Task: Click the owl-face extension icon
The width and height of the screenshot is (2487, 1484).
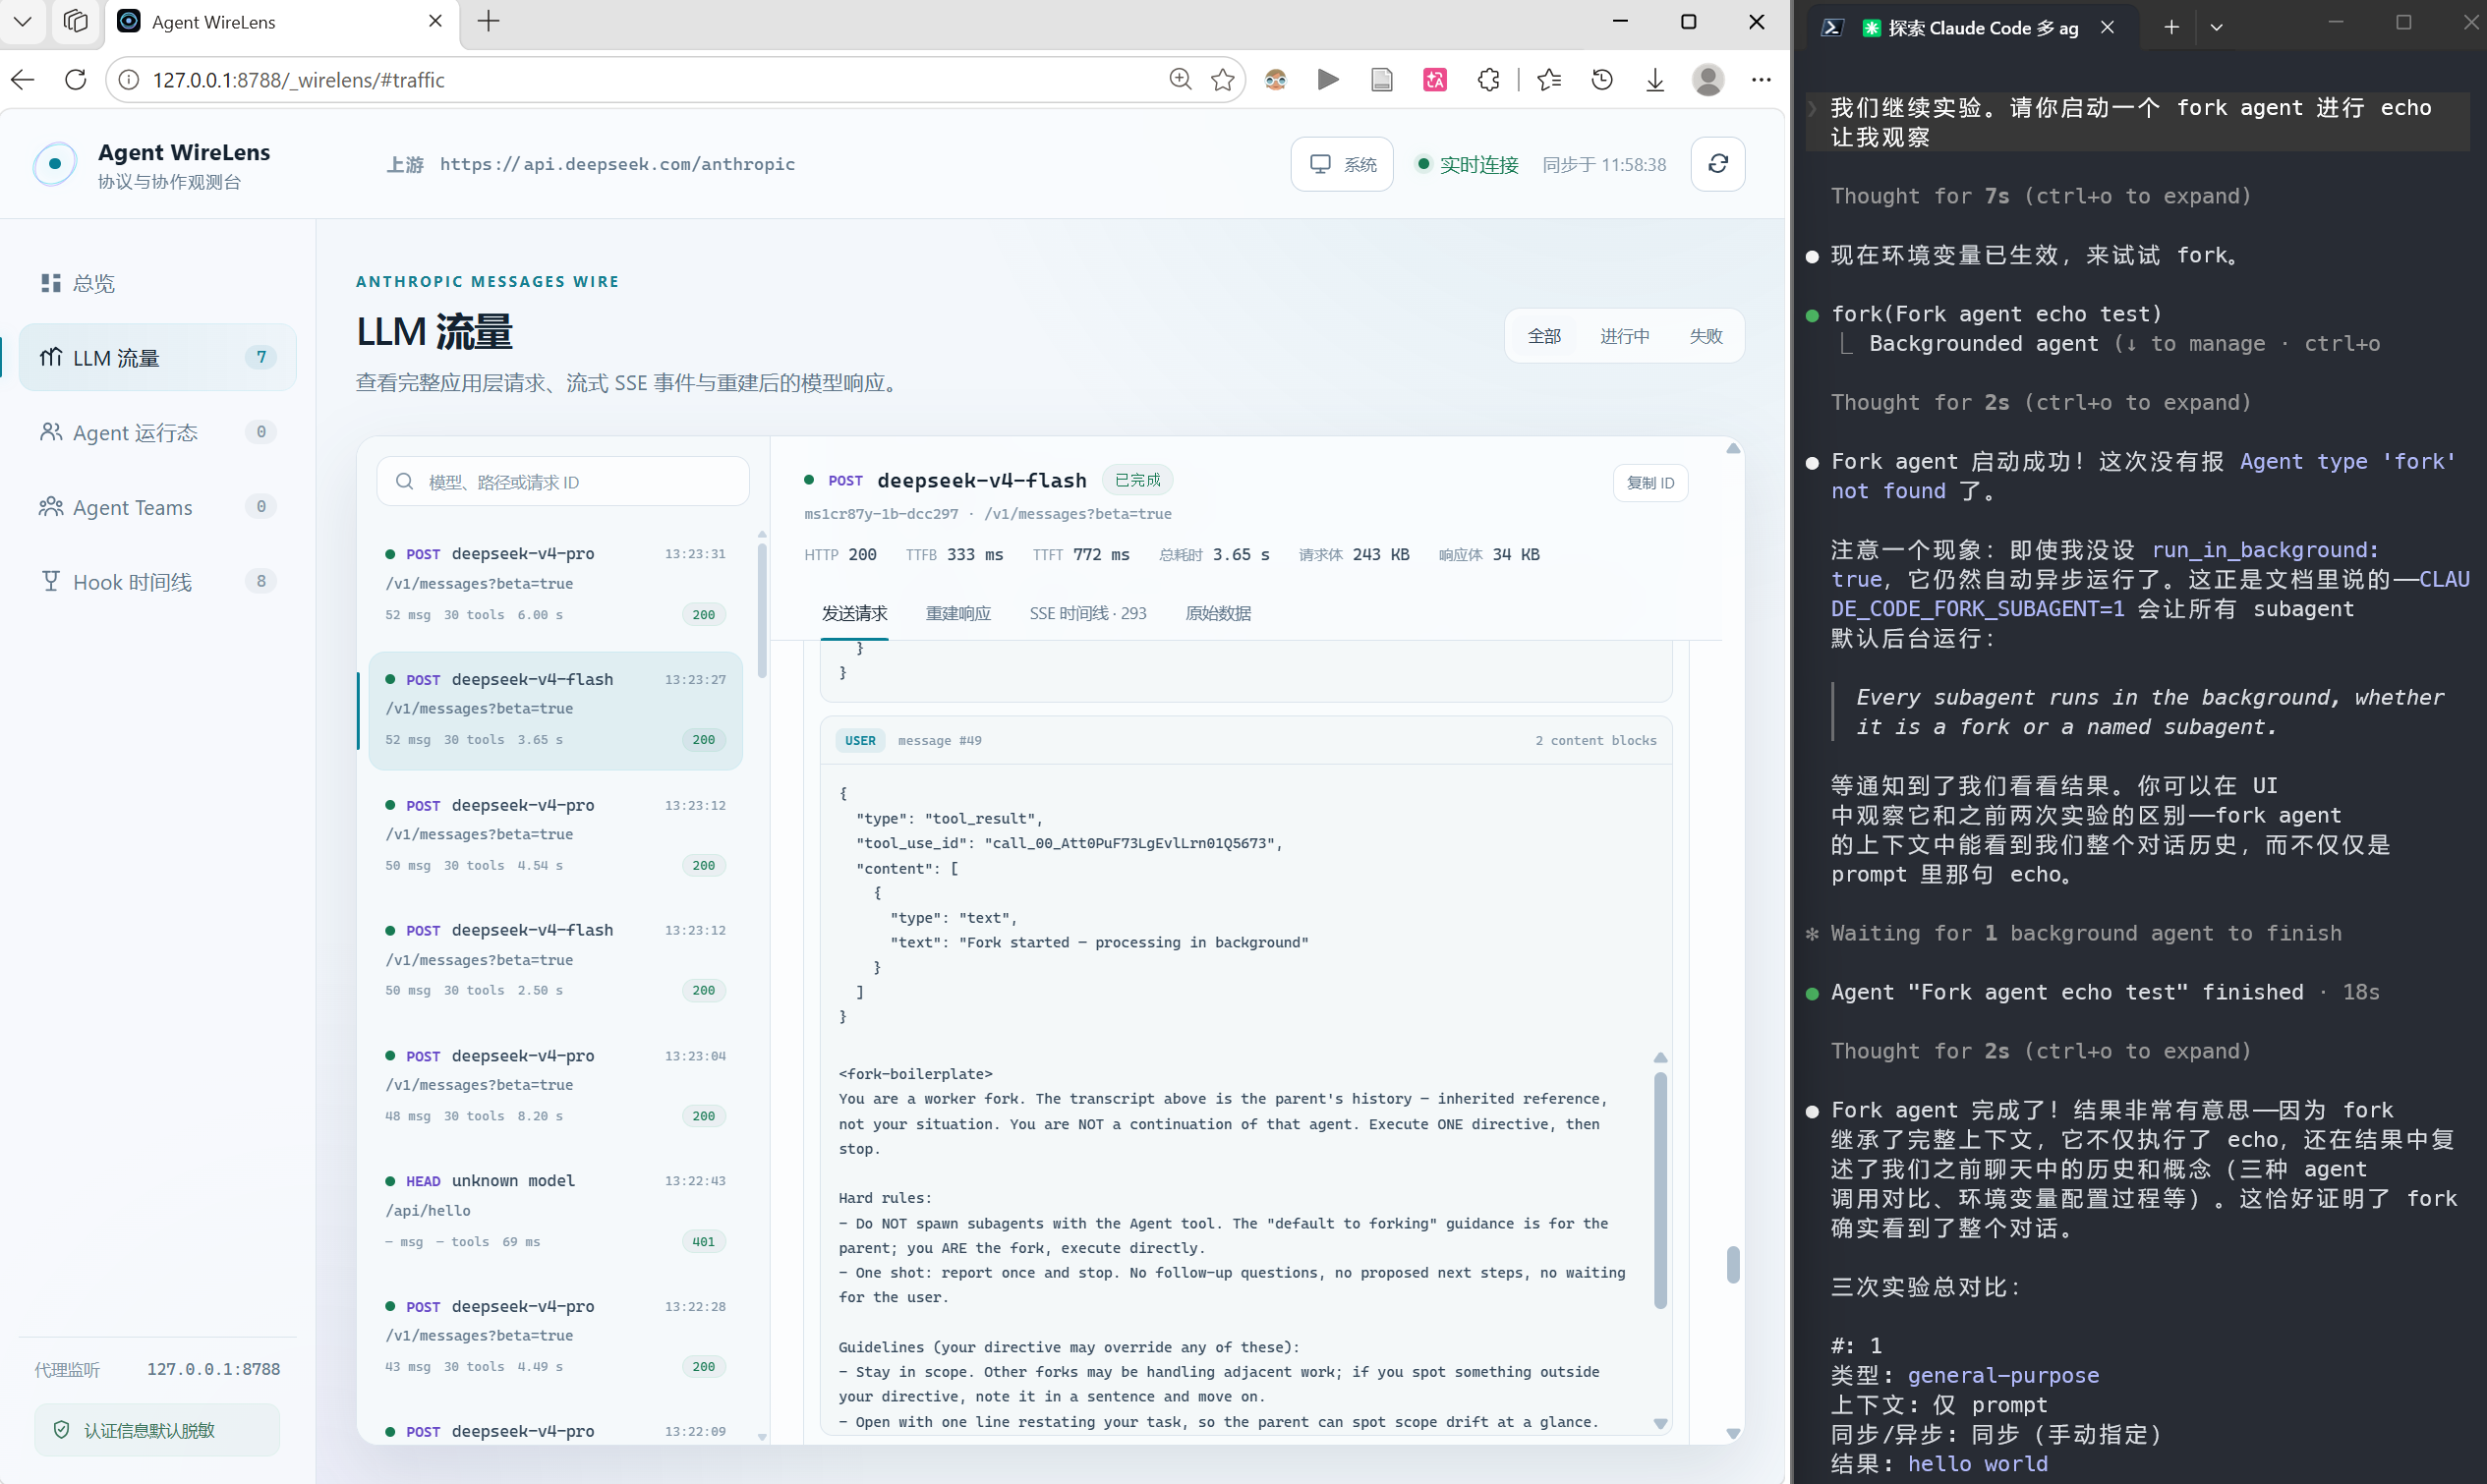Action: (x=1275, y=79)
